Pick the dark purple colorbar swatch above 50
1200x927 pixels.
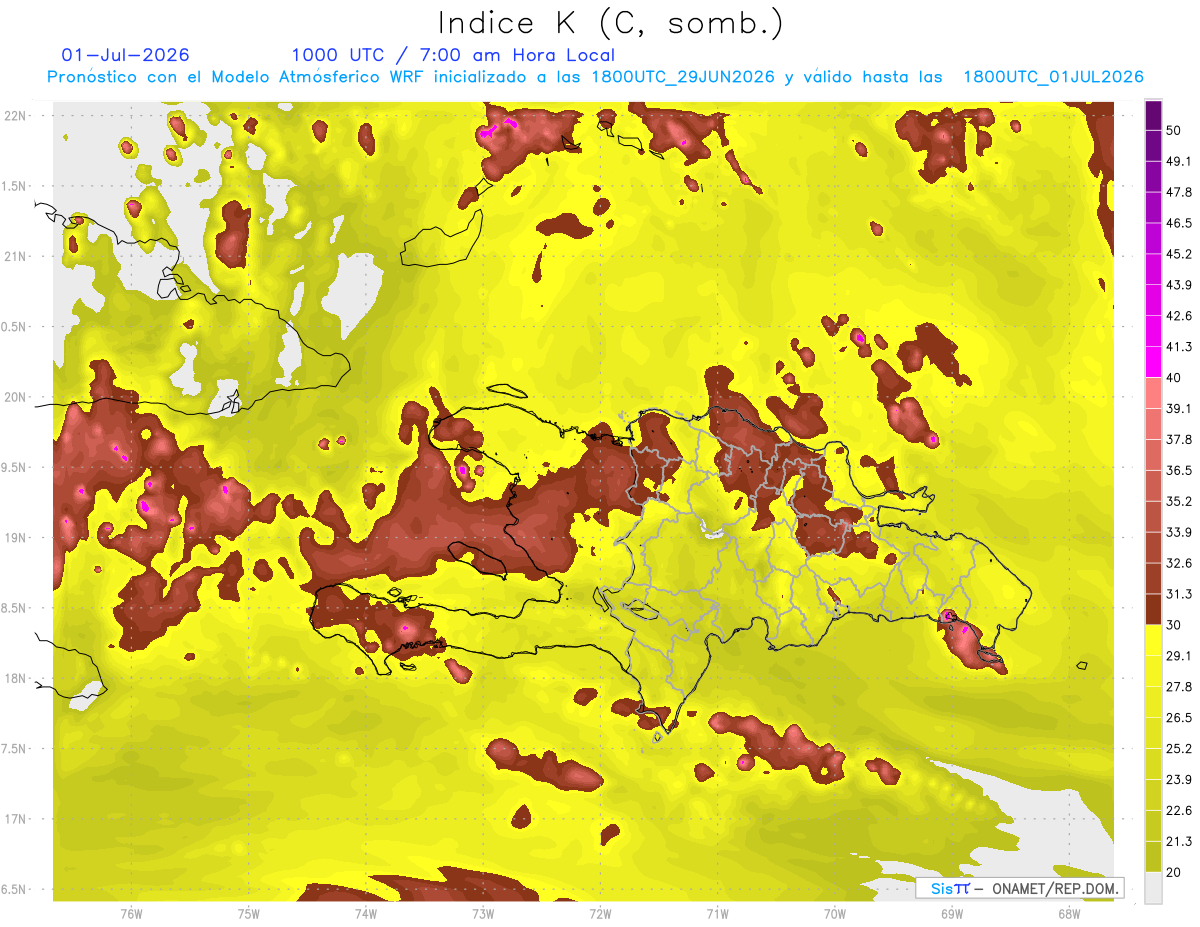pyautogui.click(x=1153, y=115)
